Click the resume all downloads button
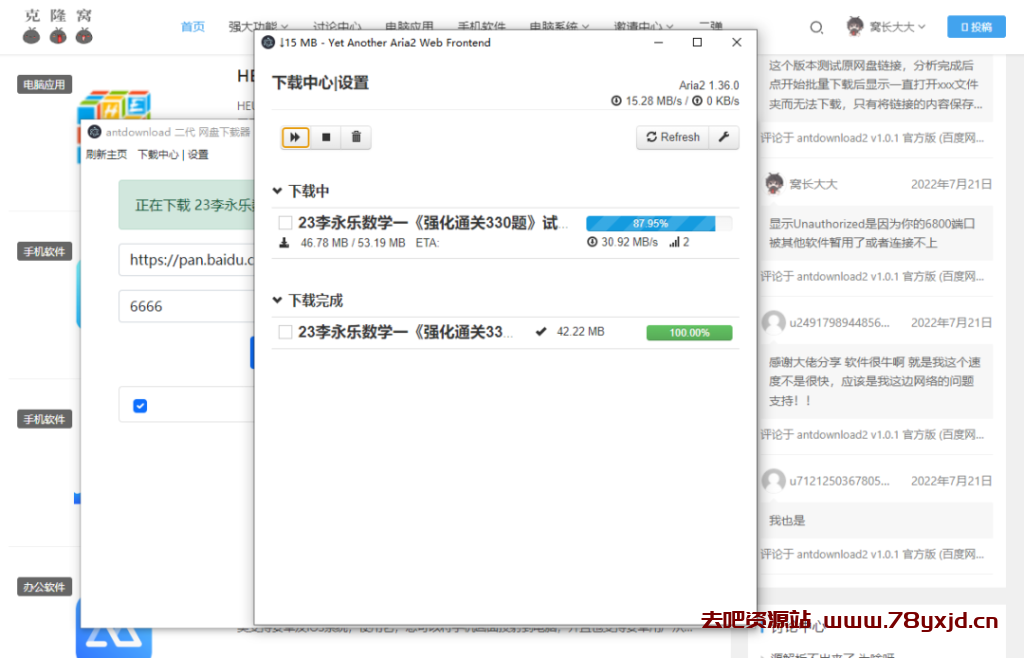This screenshot has width=1024, height=658. 295,137
